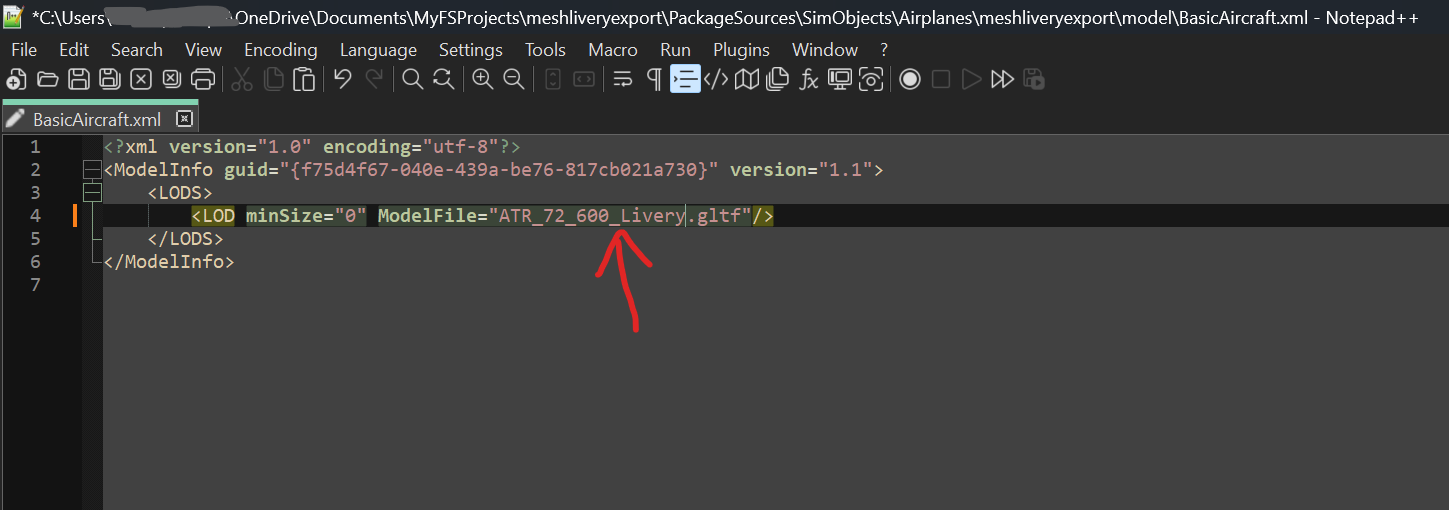Open the Encoding menu

(x=281, y=49)
